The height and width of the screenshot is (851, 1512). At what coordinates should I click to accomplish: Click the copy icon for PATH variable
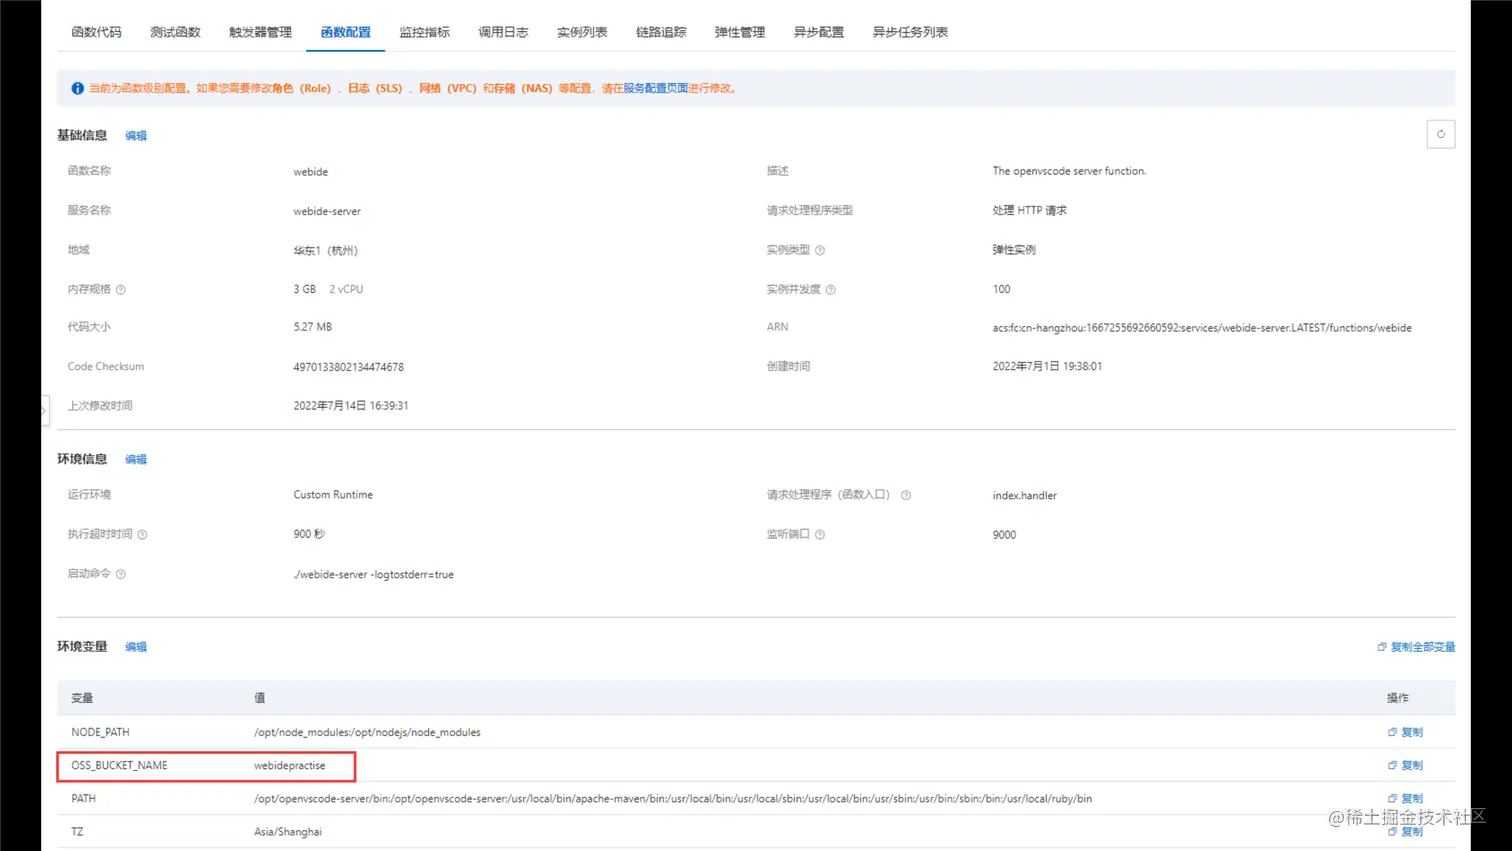[1405, 798]
